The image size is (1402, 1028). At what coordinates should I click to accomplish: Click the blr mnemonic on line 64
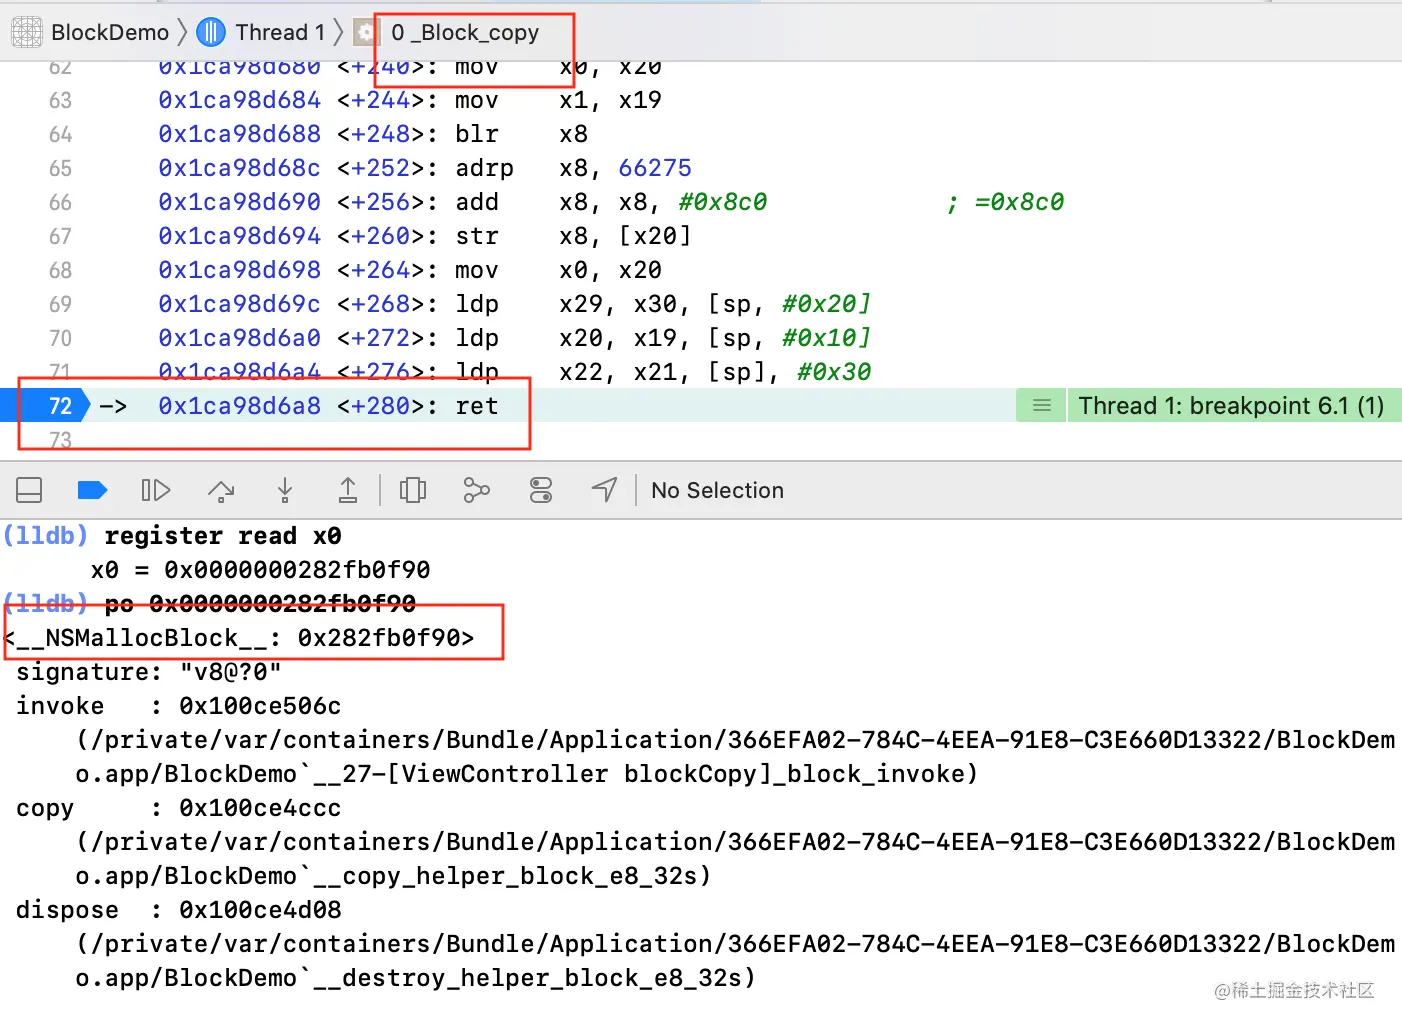tap(477, 134)
